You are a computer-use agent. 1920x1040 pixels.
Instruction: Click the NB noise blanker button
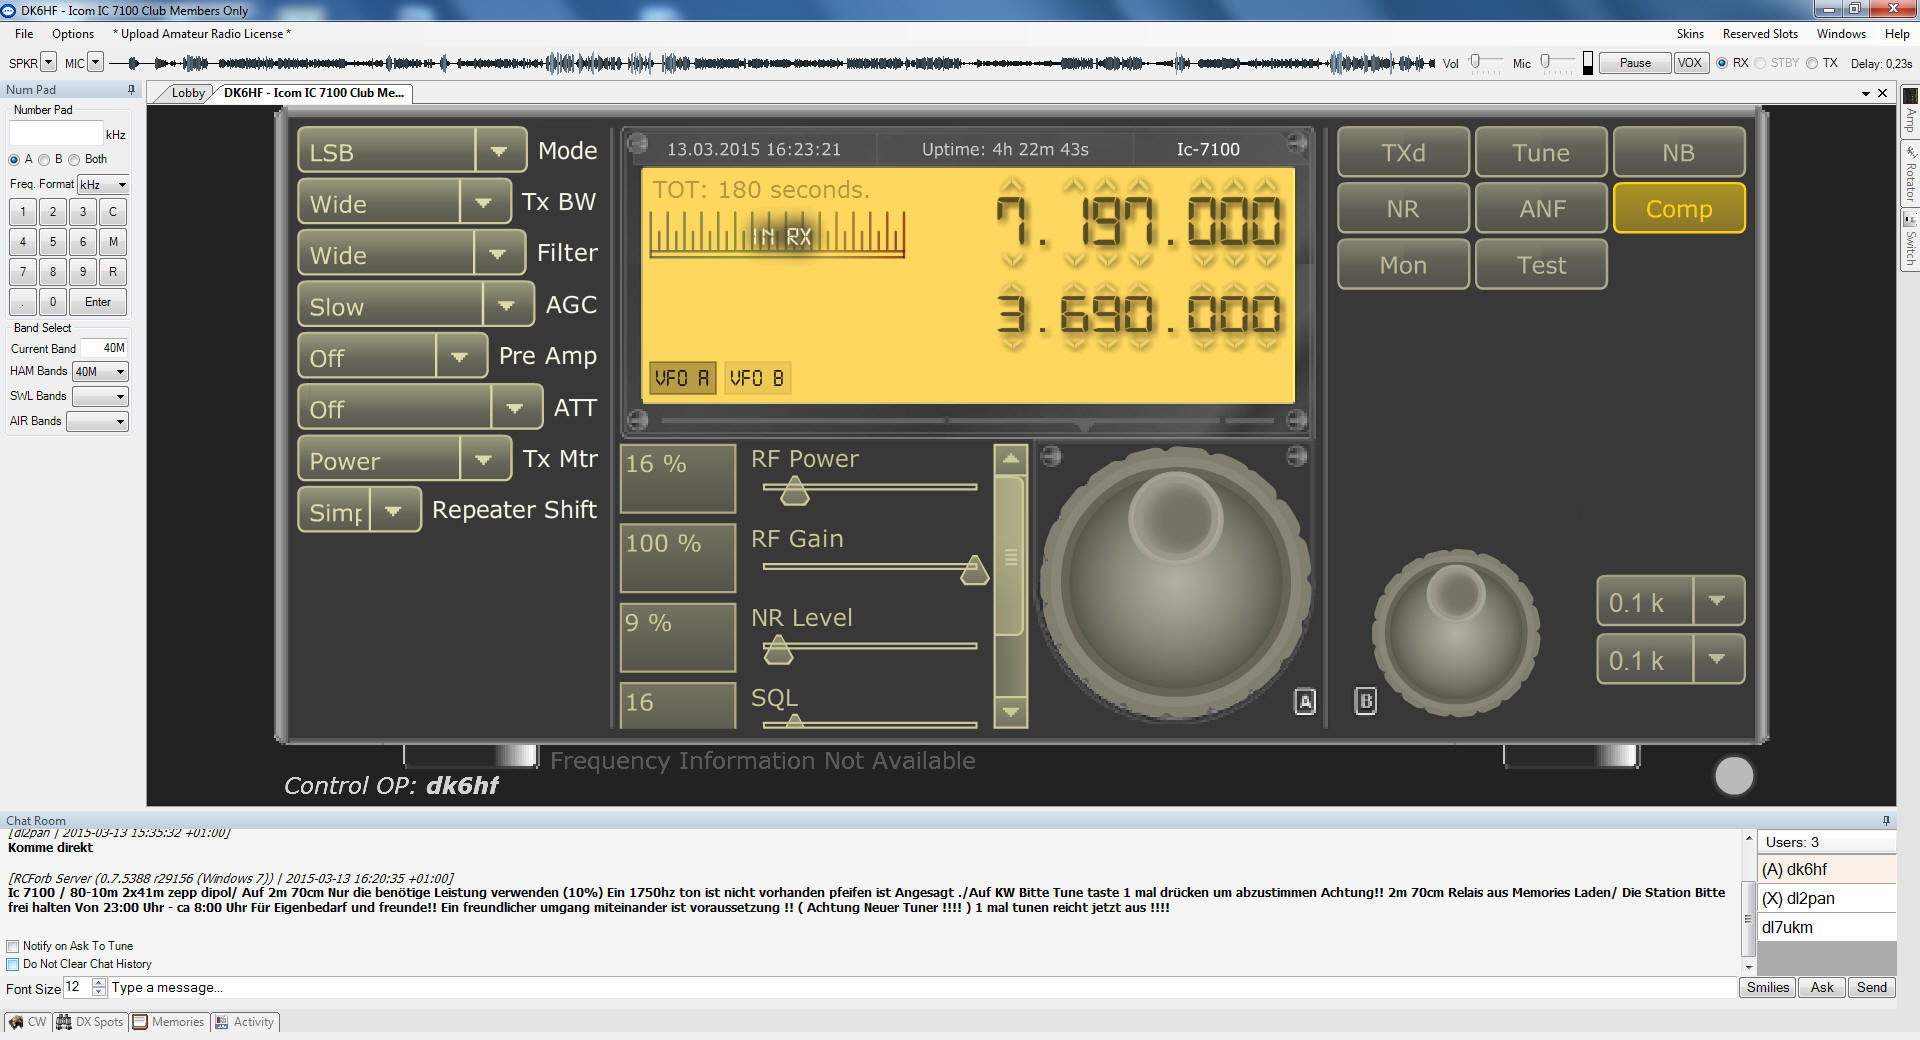tap(1679, 152)
